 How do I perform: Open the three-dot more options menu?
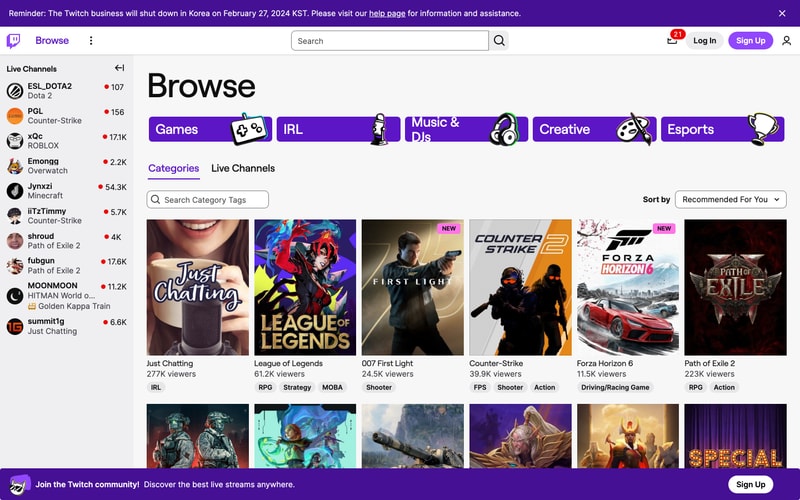[x=91, y=41]
